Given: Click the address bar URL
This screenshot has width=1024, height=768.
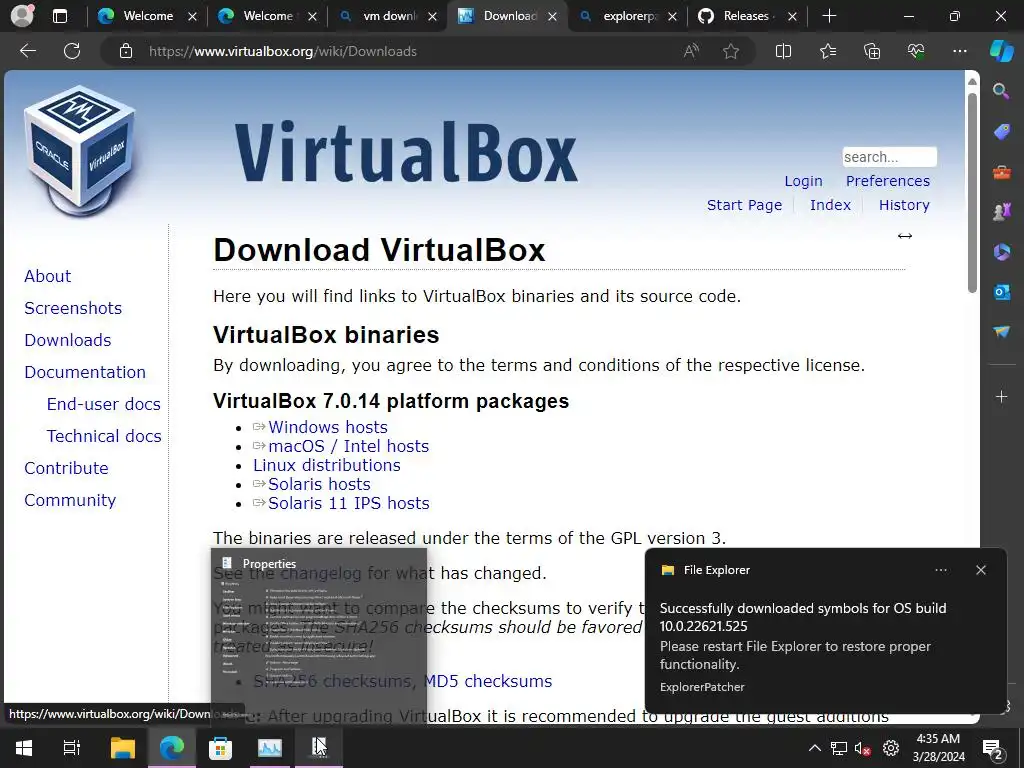Looking at the screenshot, I should point(283,51).
